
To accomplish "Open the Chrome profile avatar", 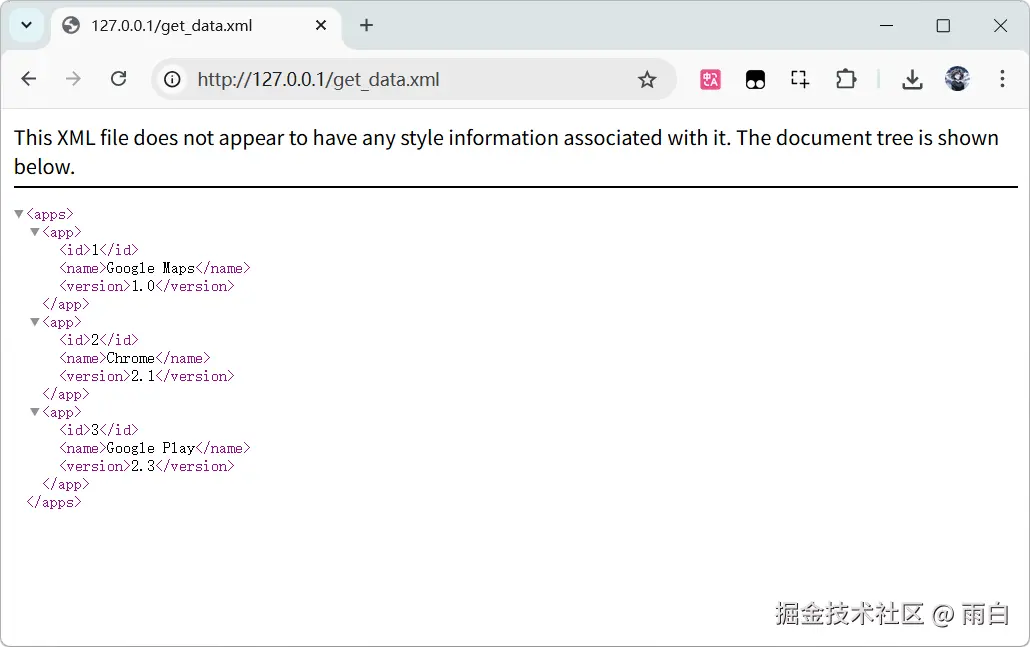I will (957, 78).
